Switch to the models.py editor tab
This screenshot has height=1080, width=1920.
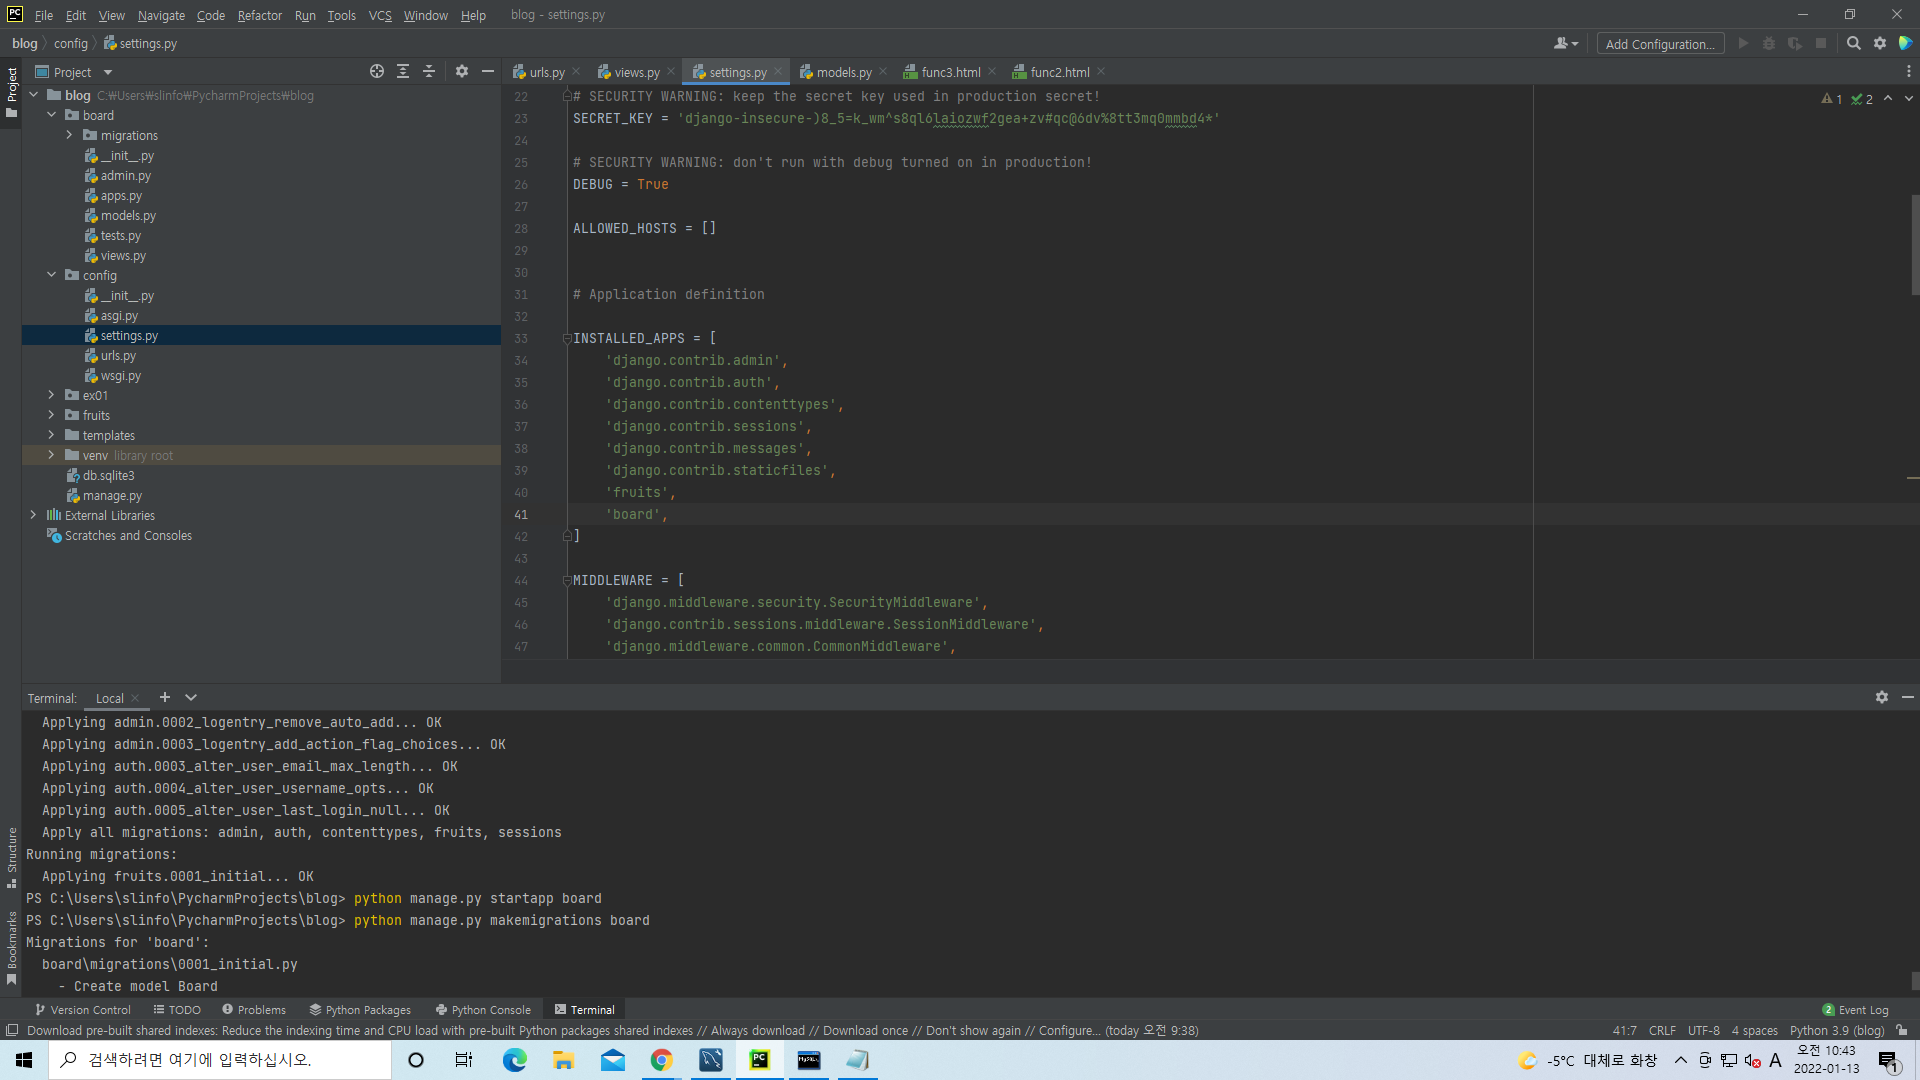pos(842,72)
